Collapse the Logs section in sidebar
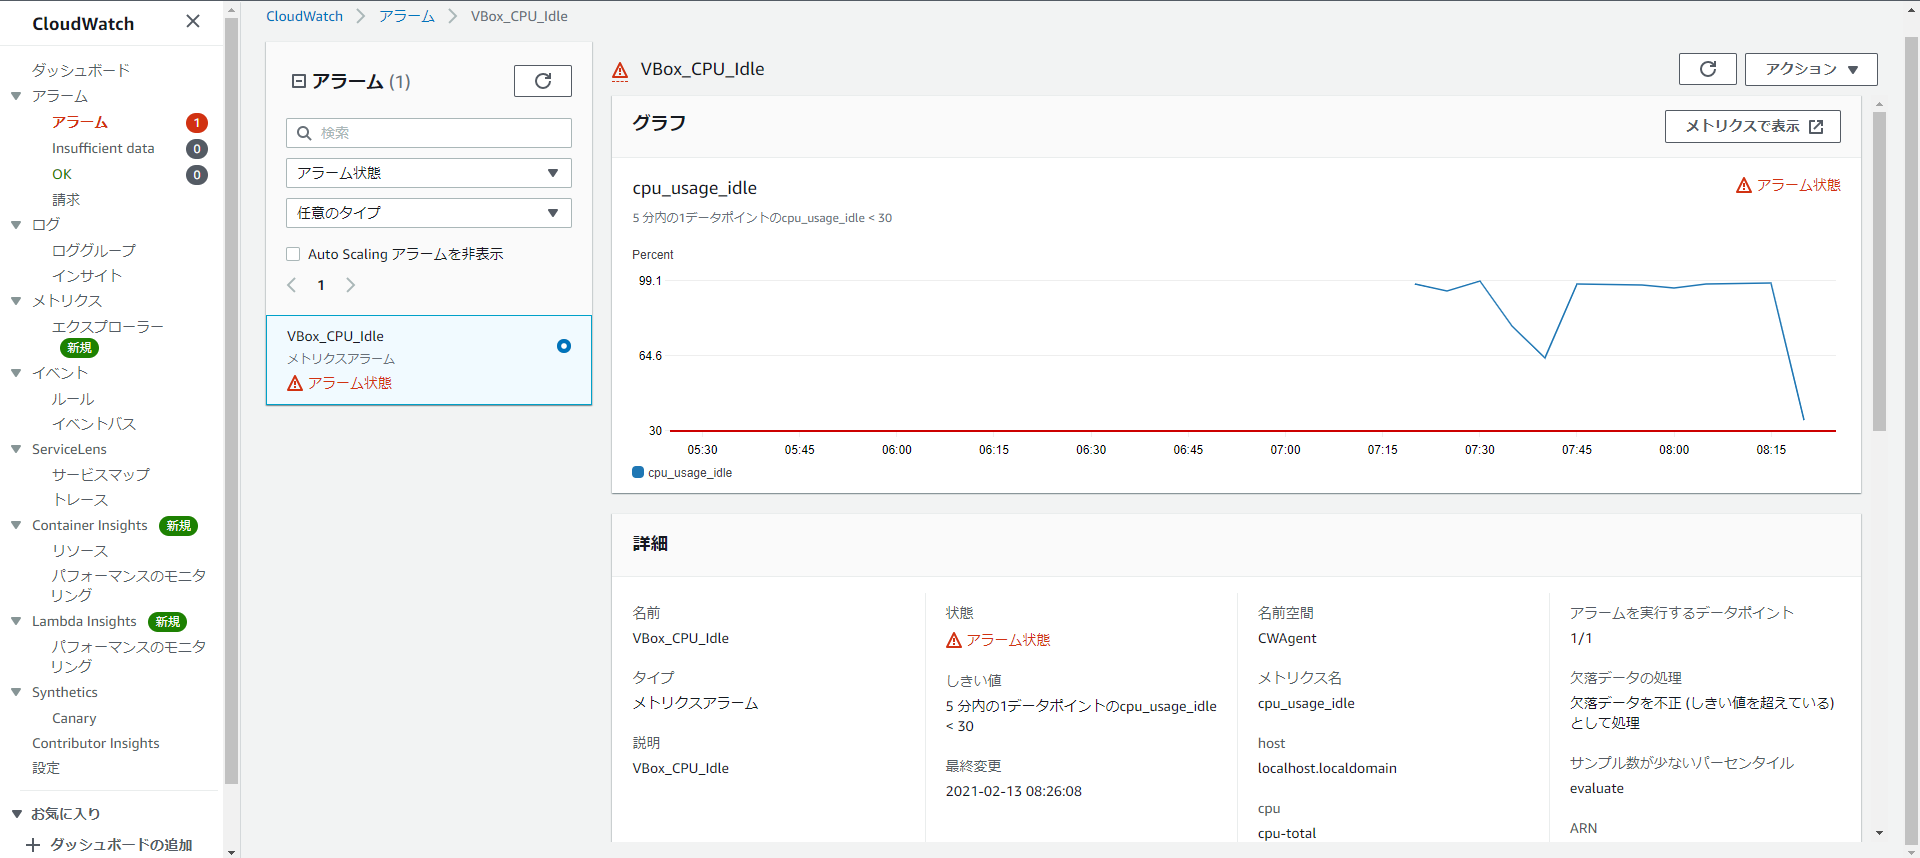 [16, 225]
